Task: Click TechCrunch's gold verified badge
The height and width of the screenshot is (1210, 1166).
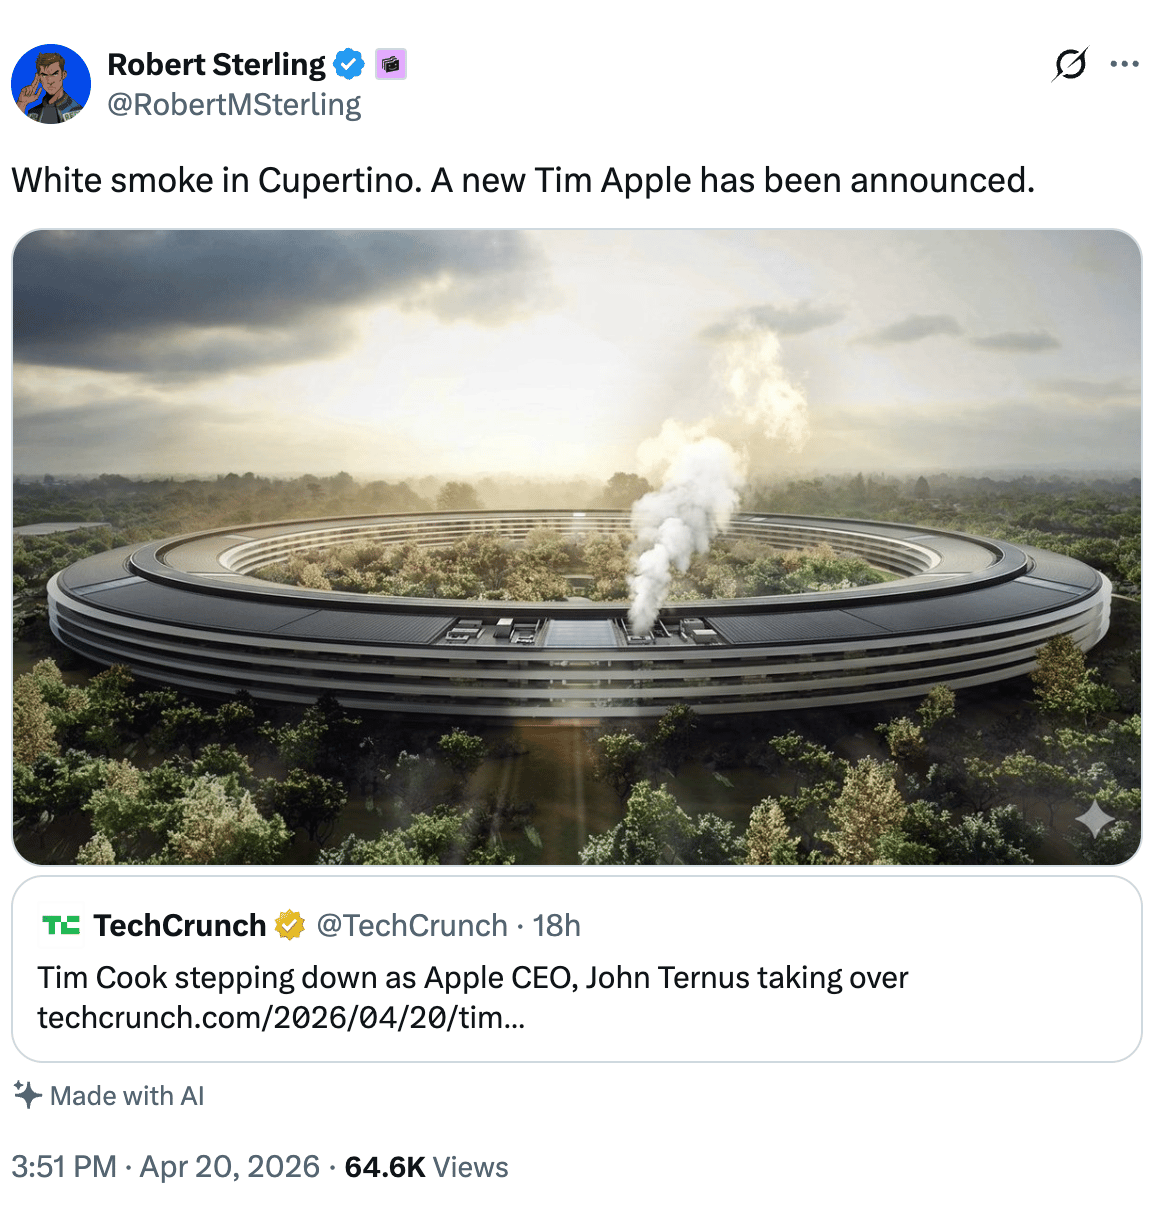Action: point(290,926)
